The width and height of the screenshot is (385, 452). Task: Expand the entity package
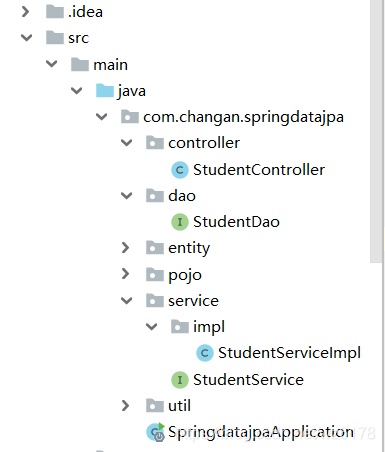(x=125, y=248)
